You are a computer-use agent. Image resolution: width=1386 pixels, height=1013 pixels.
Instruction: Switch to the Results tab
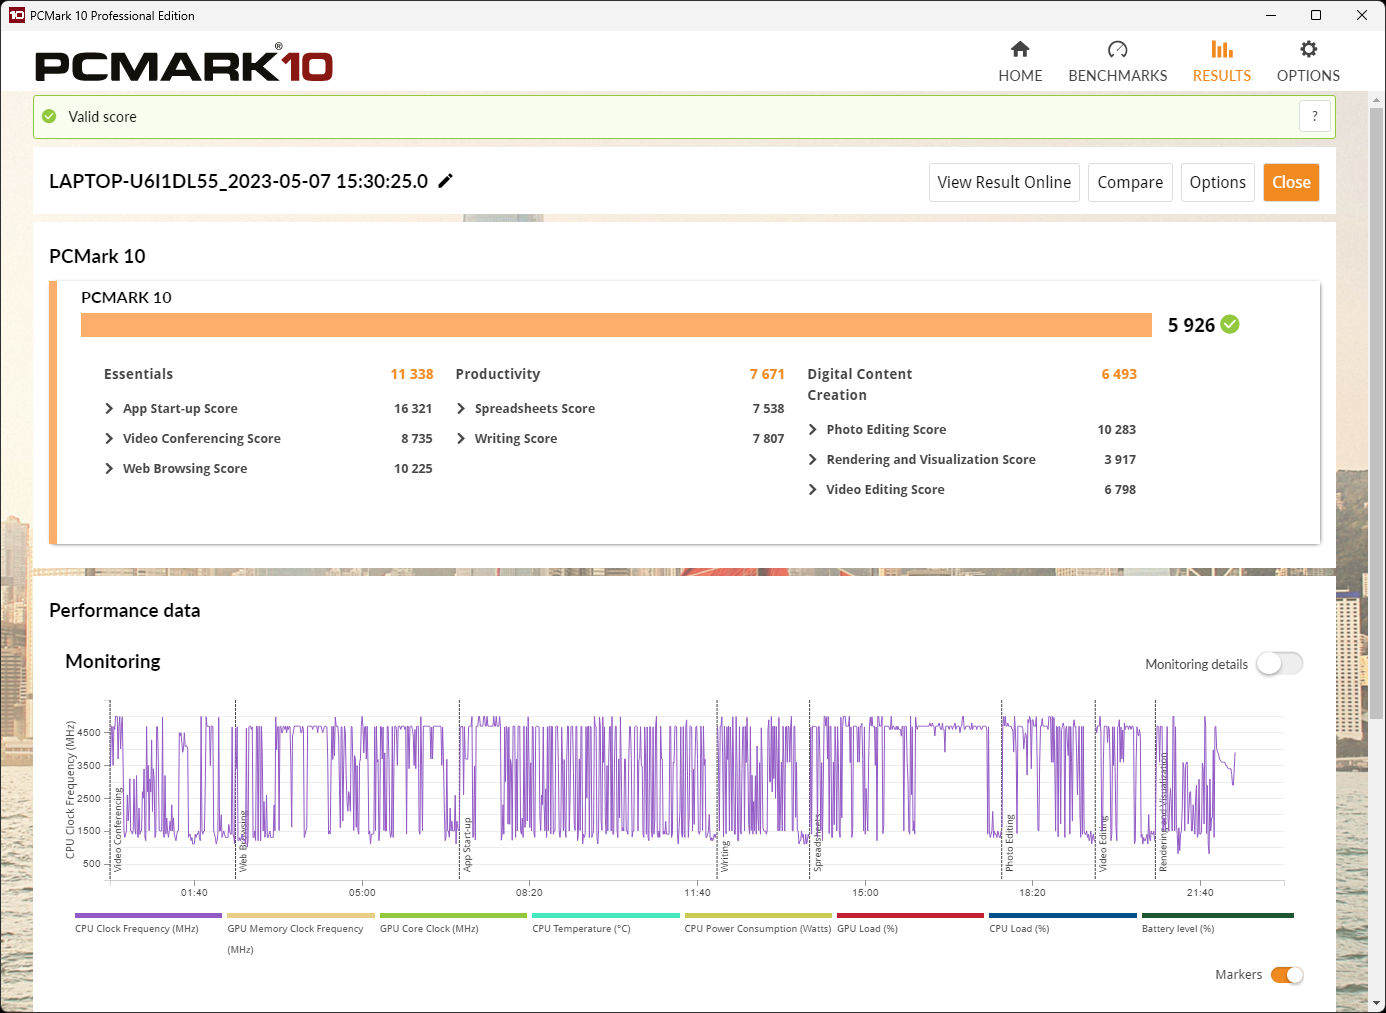tap(1221, 62)
